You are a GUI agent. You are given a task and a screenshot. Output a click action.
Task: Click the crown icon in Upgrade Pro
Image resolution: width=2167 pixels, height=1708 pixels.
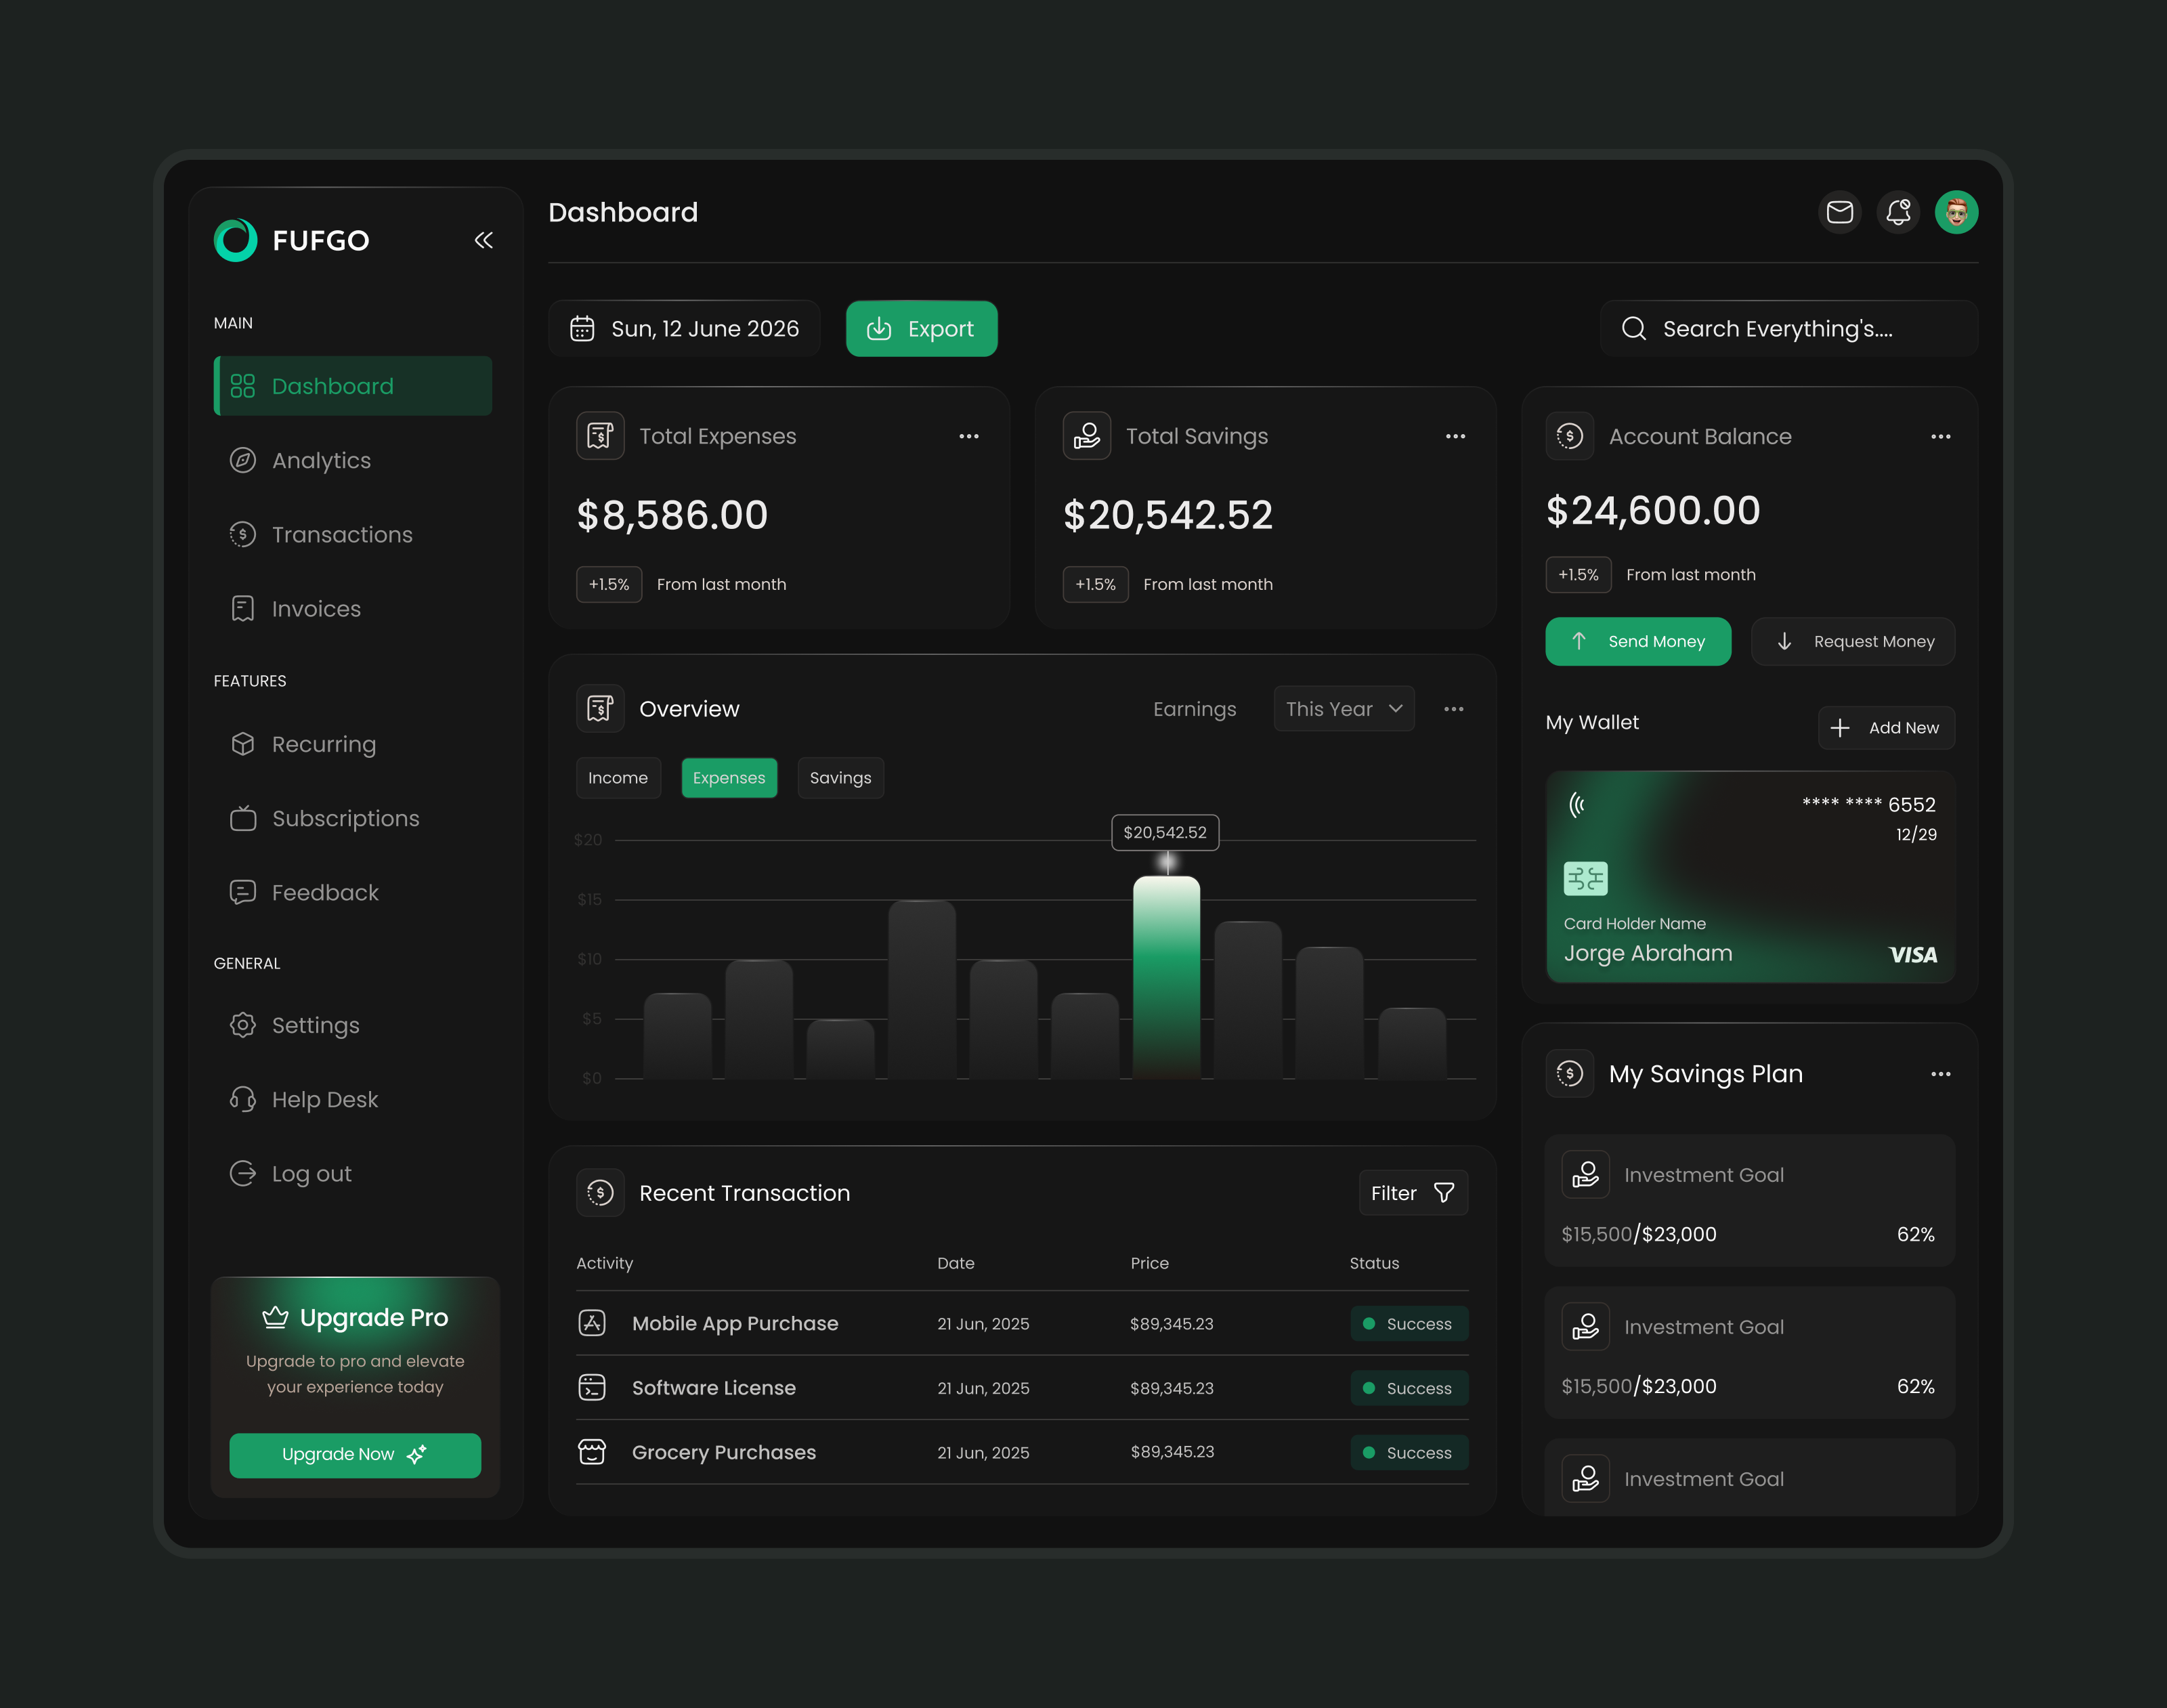coord(275,1318)
